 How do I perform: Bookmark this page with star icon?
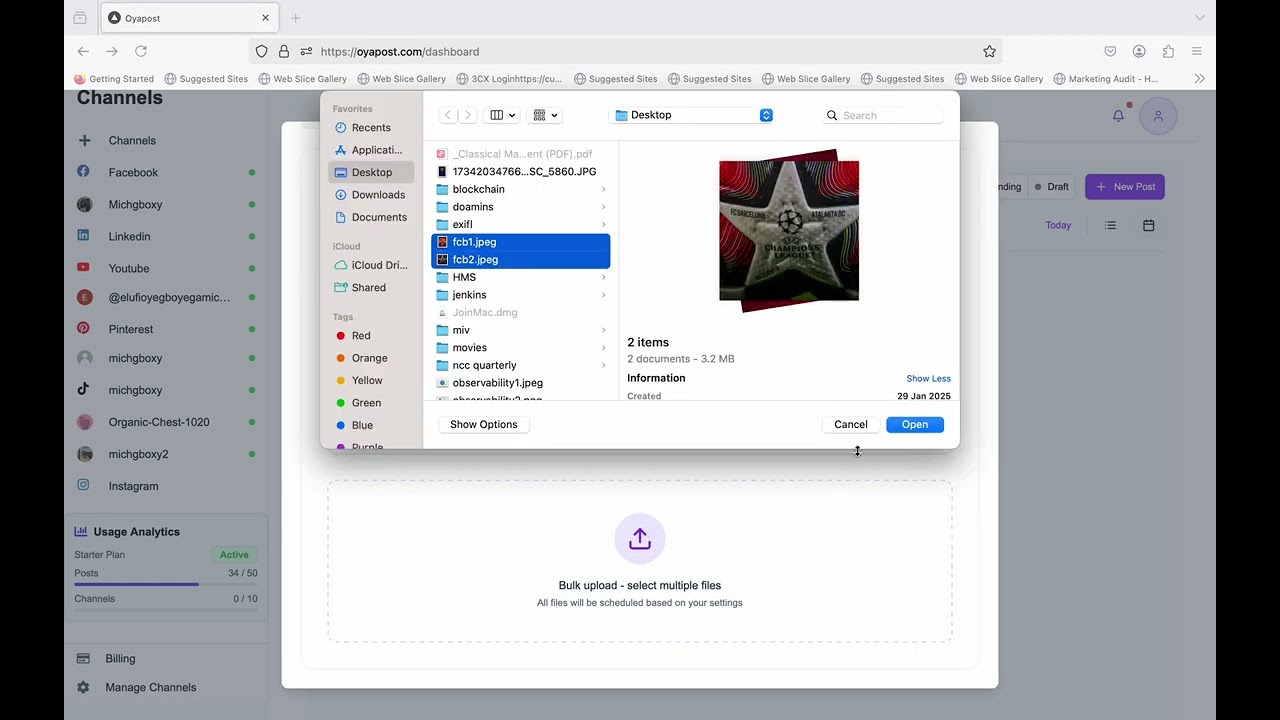tap(989, 51)
